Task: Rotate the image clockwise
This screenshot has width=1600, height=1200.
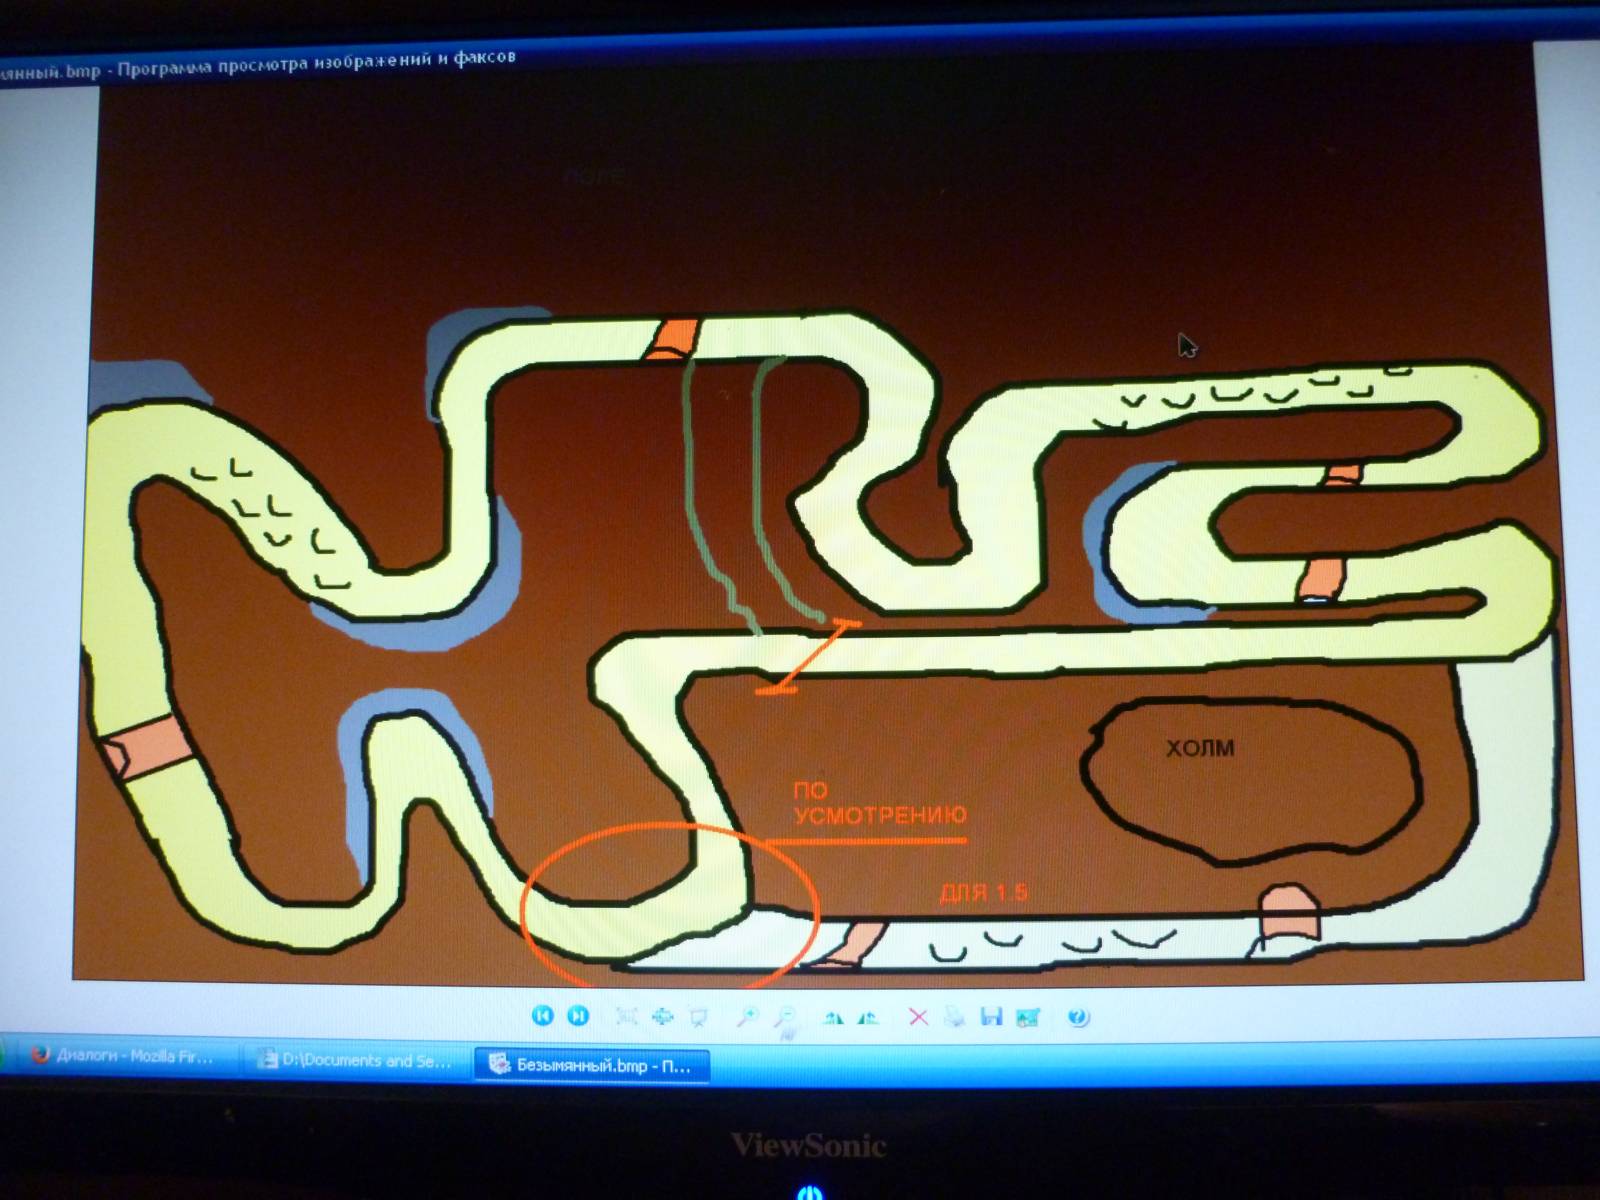Action: click(x=832, y=1017)
